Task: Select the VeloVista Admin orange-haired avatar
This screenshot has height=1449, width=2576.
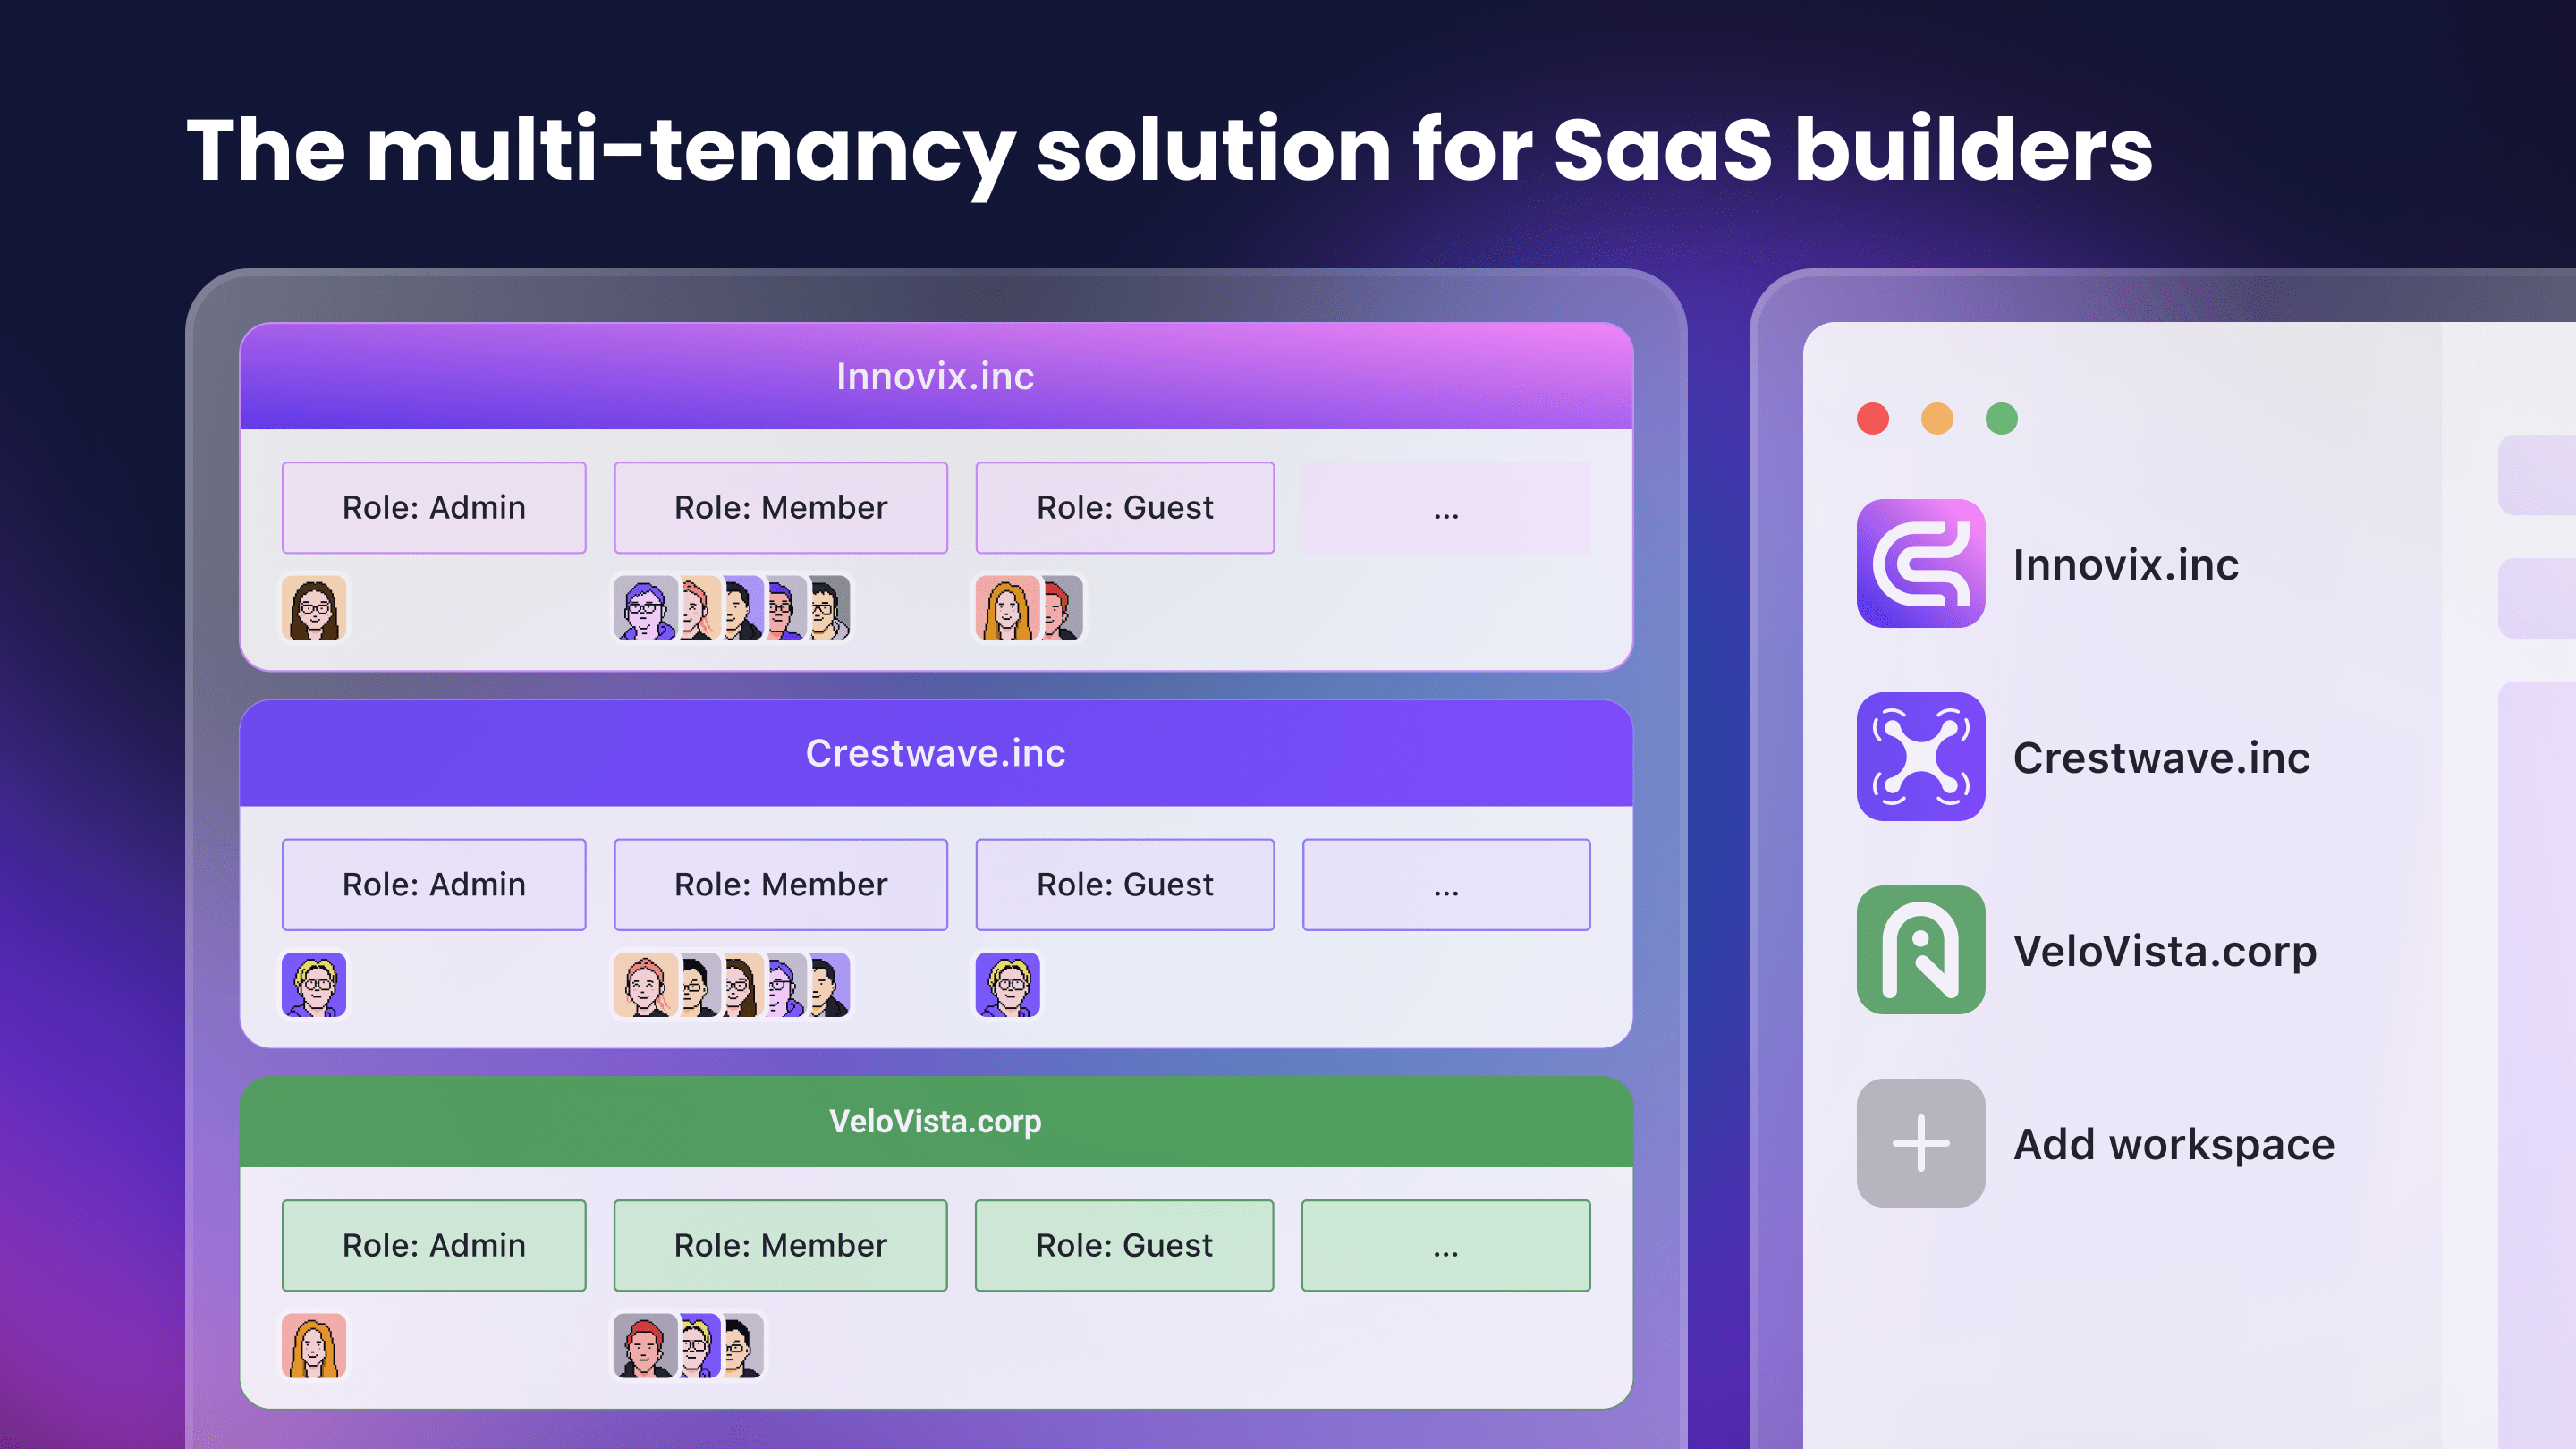Action: pyautogui.click(x=314, y=1346)
